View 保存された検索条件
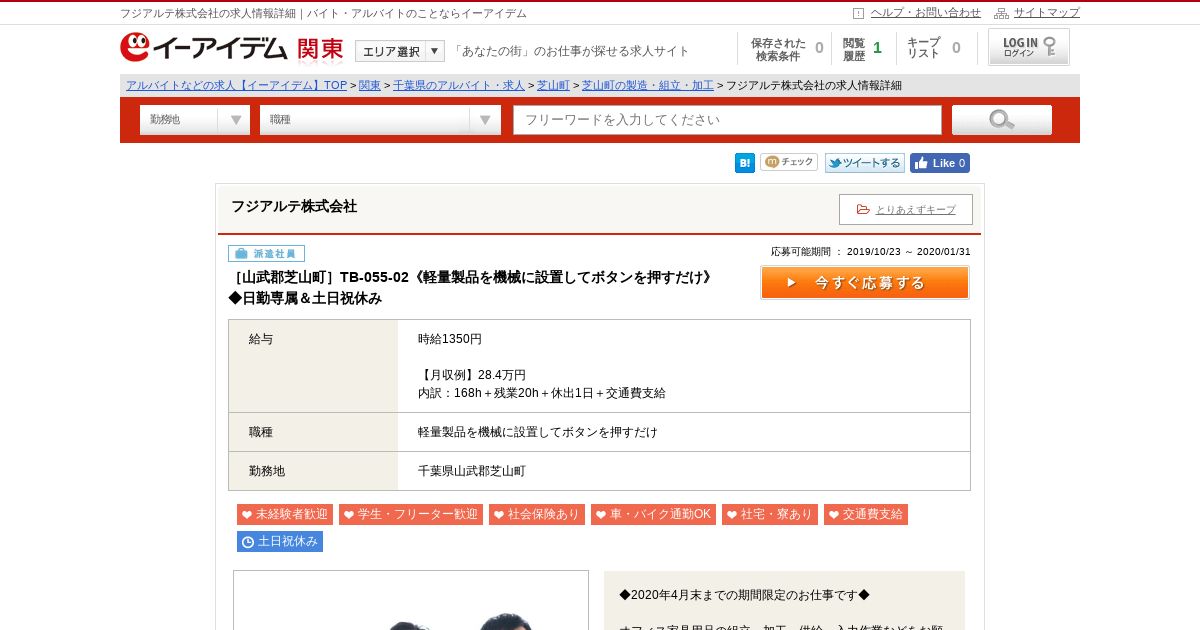The height and width of the screenshot is (630, 1200). (787, 49)
